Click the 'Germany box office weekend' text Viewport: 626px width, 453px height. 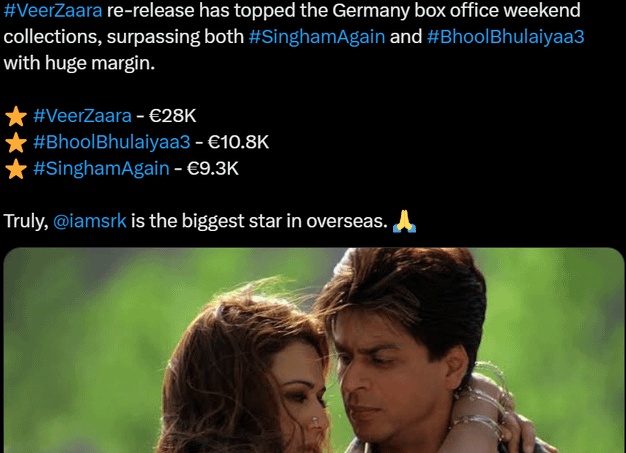(456, 10)
